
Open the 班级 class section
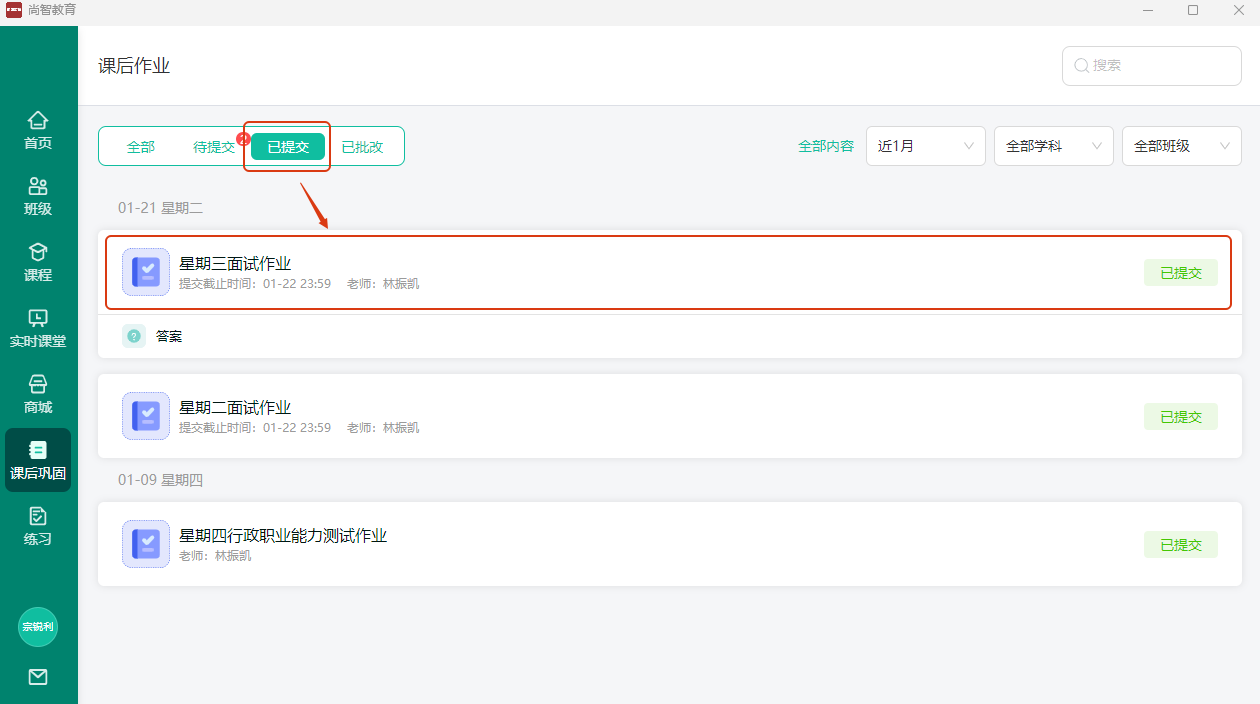coord(38,197)
